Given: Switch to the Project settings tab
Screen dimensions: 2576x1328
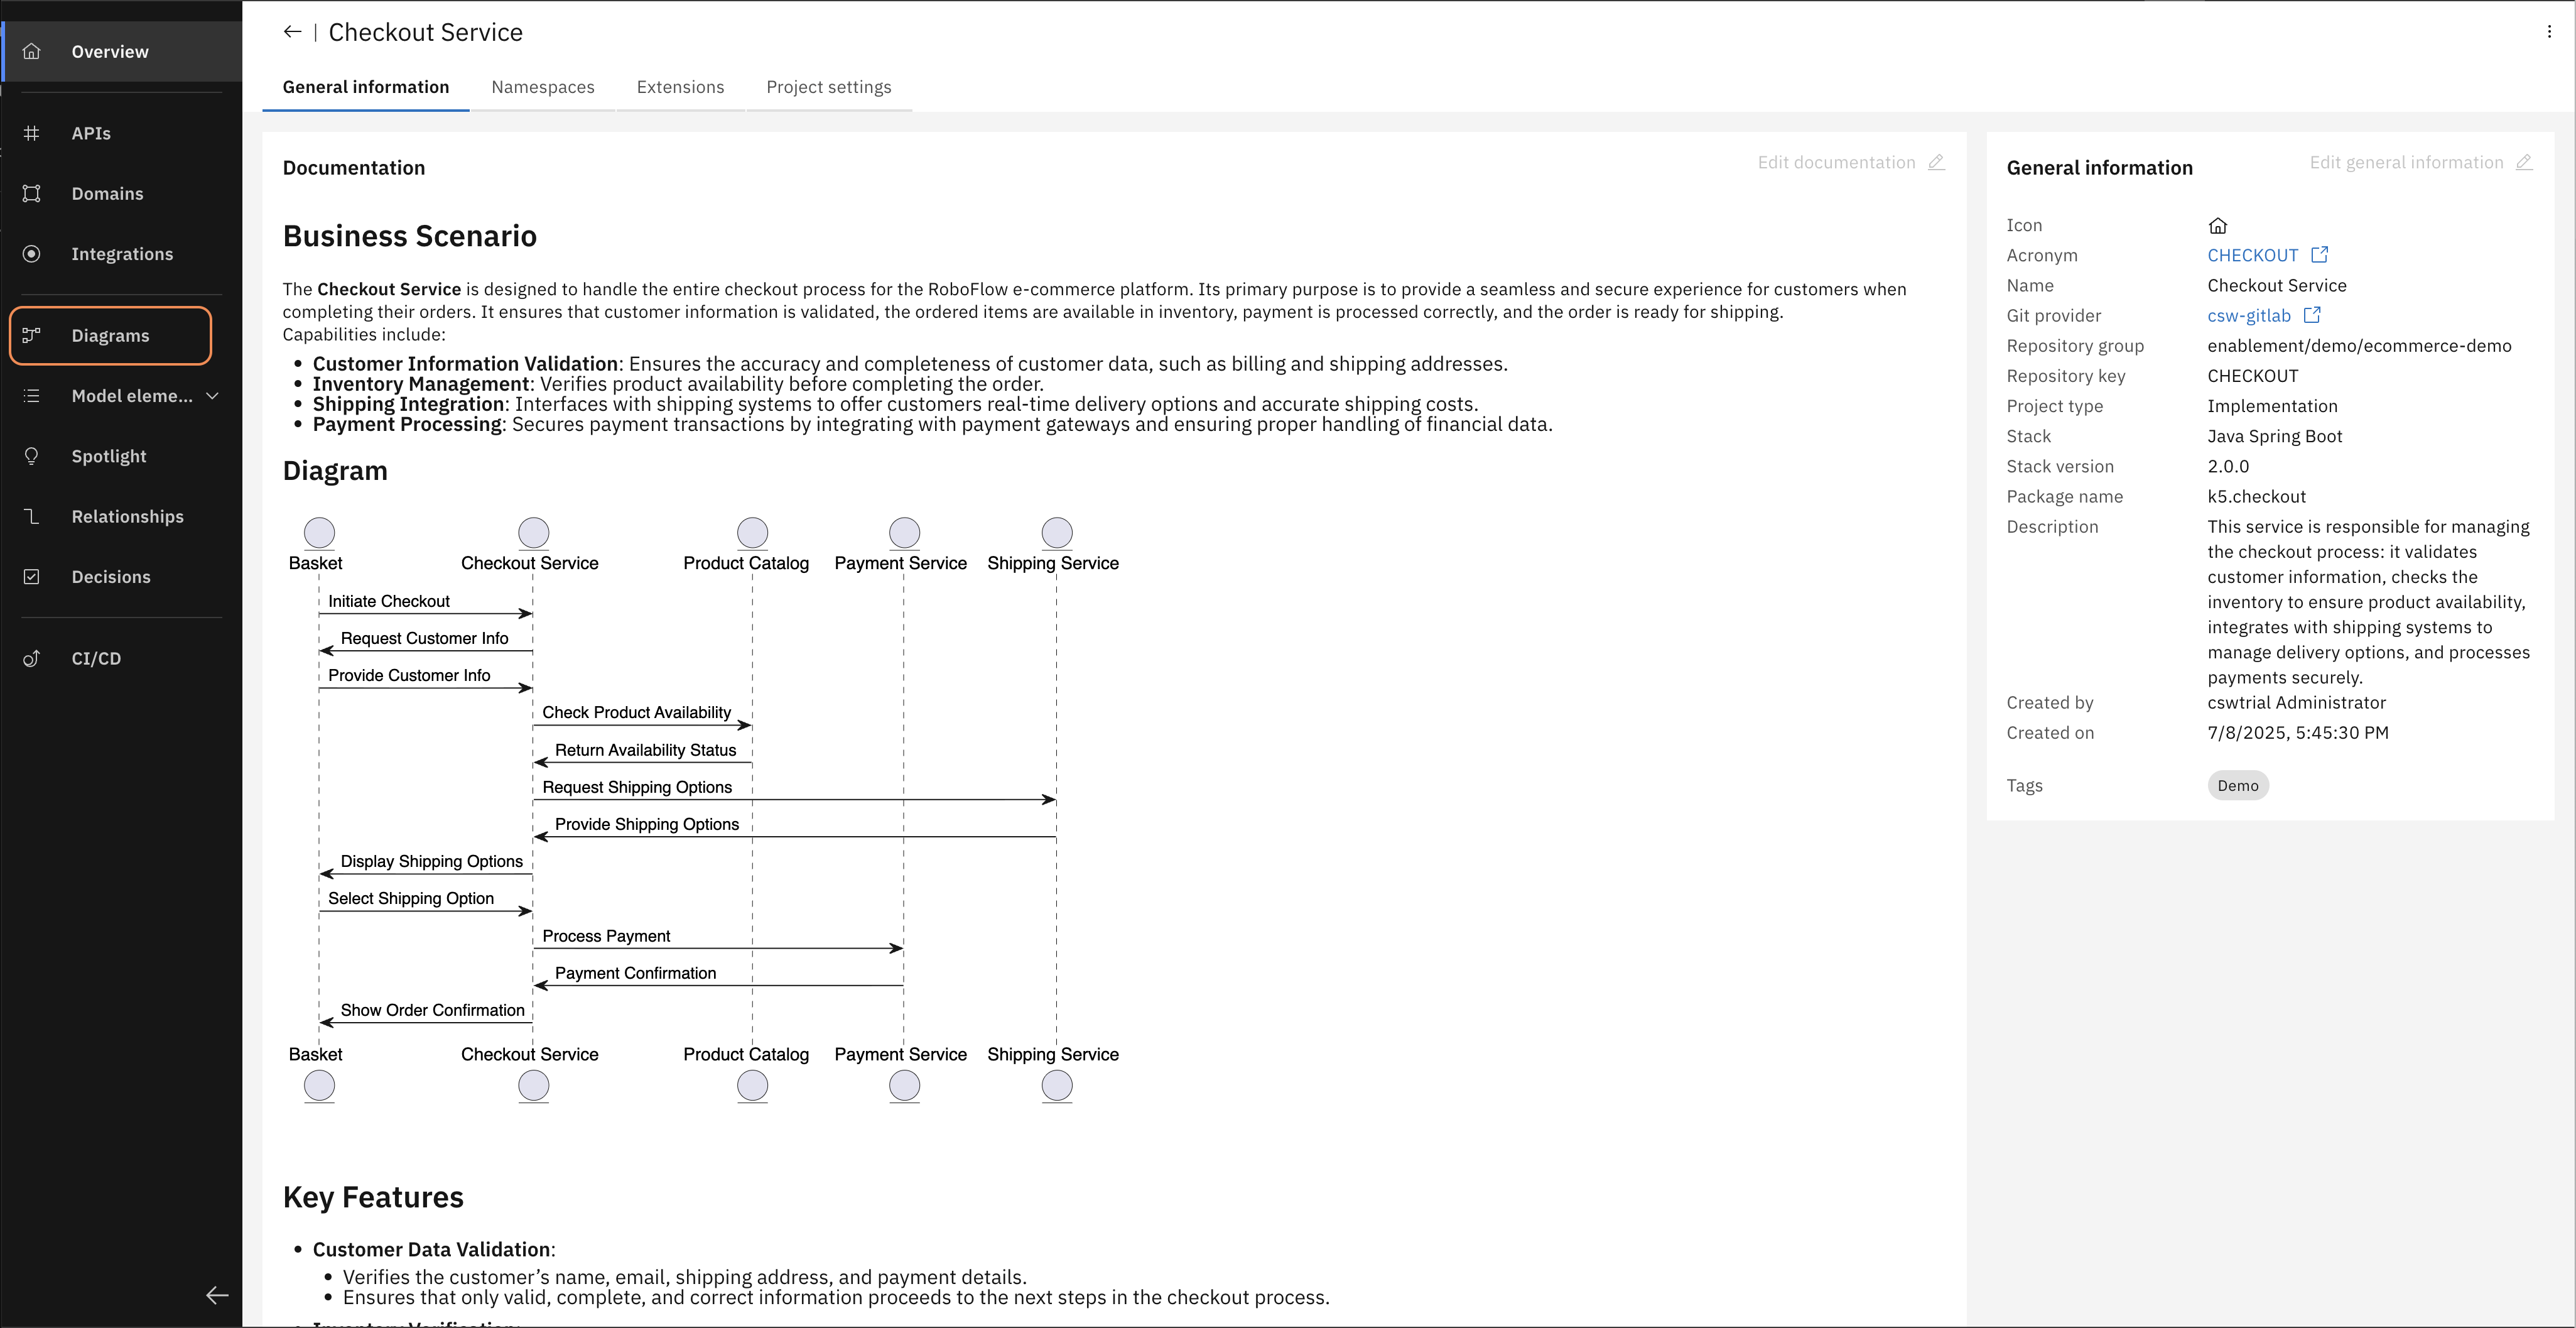Looking at the screenshot, I should click(828, 87).
